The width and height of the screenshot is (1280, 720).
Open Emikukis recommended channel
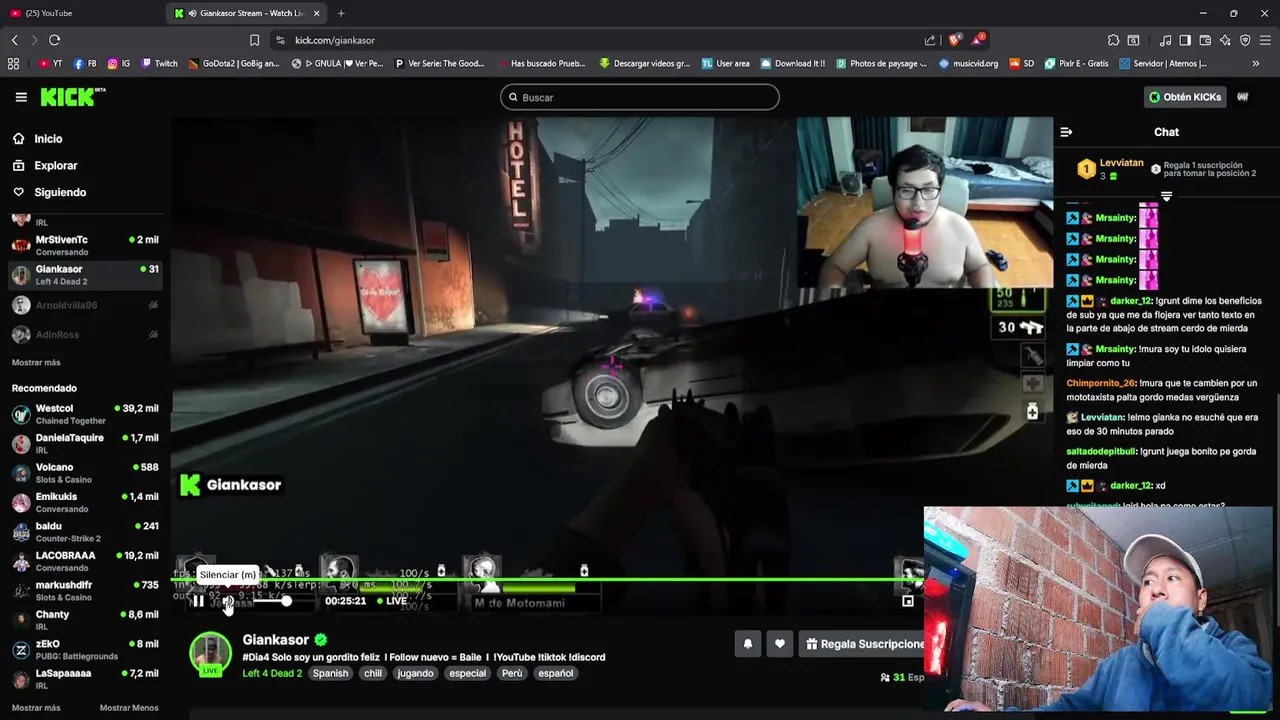[85, 502]
